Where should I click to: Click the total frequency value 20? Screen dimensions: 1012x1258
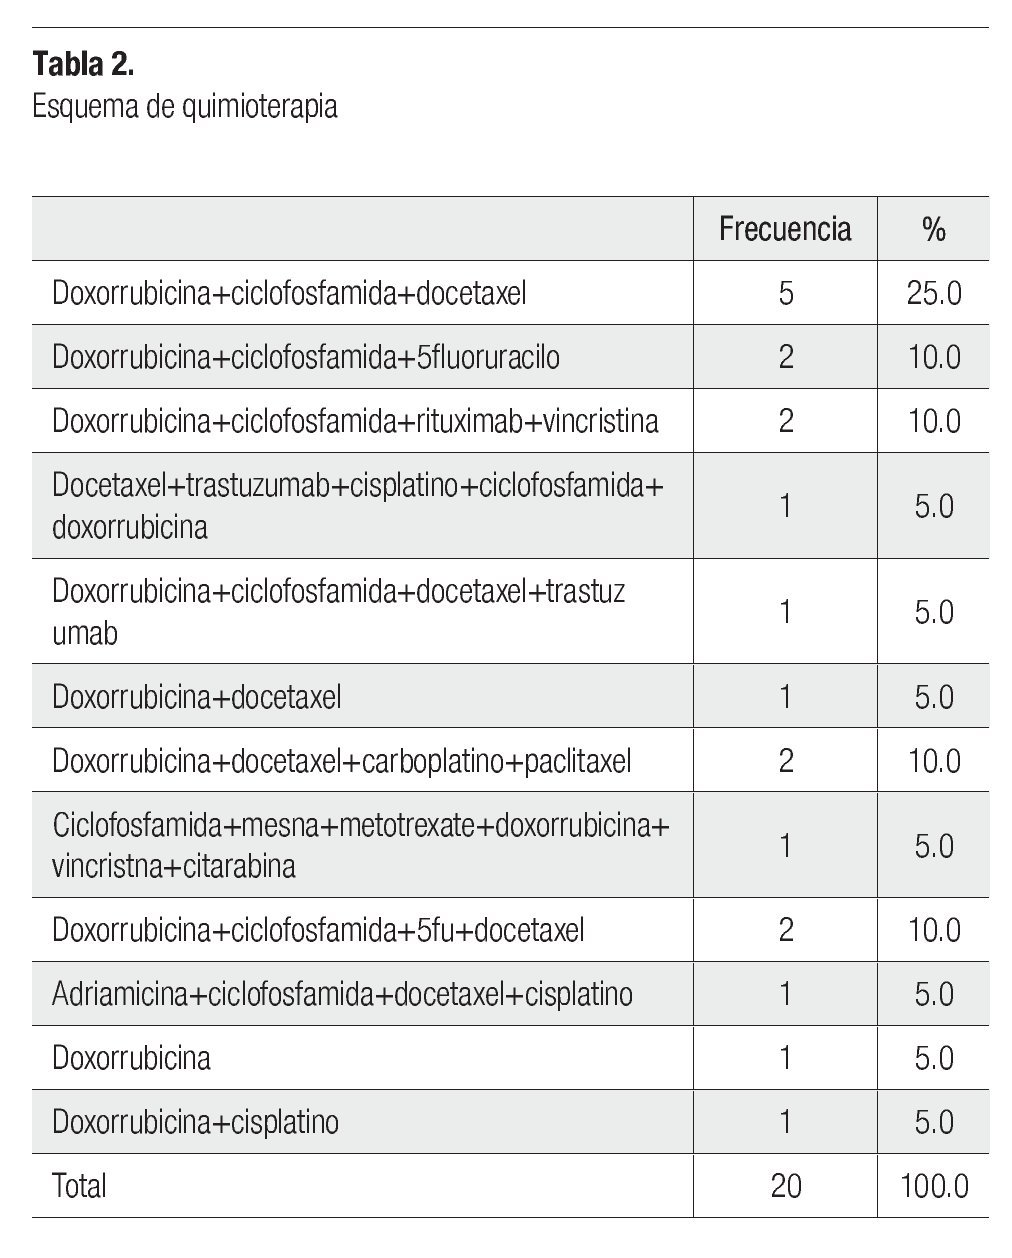click(x=786, y=1186)
